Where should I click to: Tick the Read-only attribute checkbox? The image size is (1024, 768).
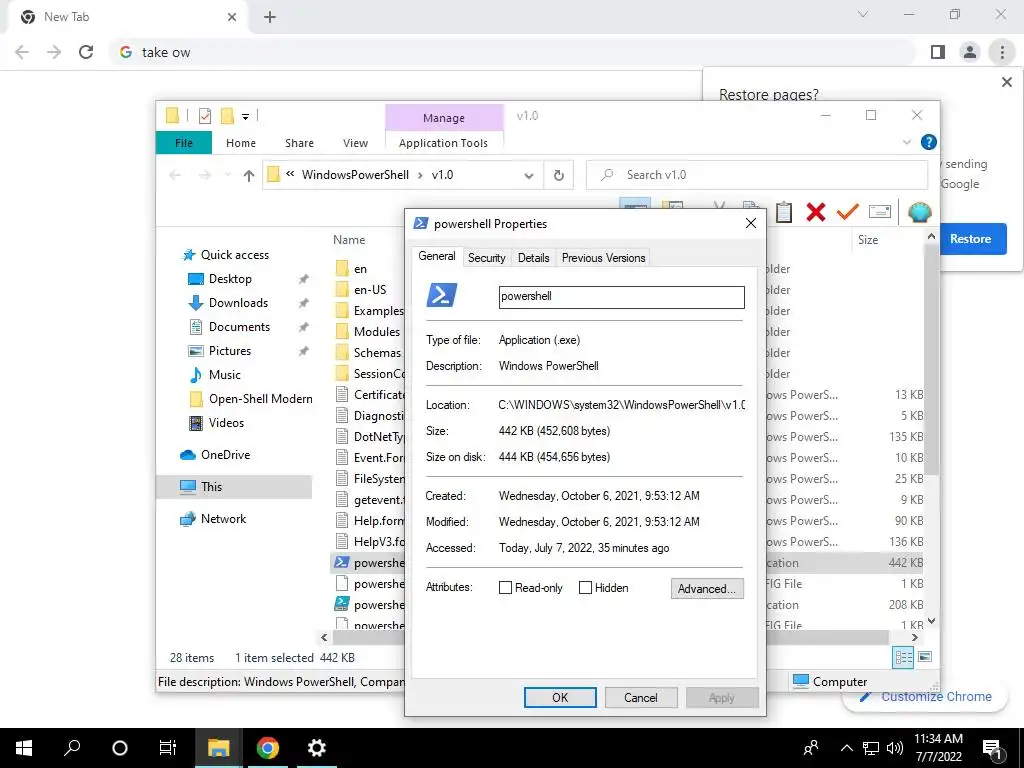click(505, 588)
